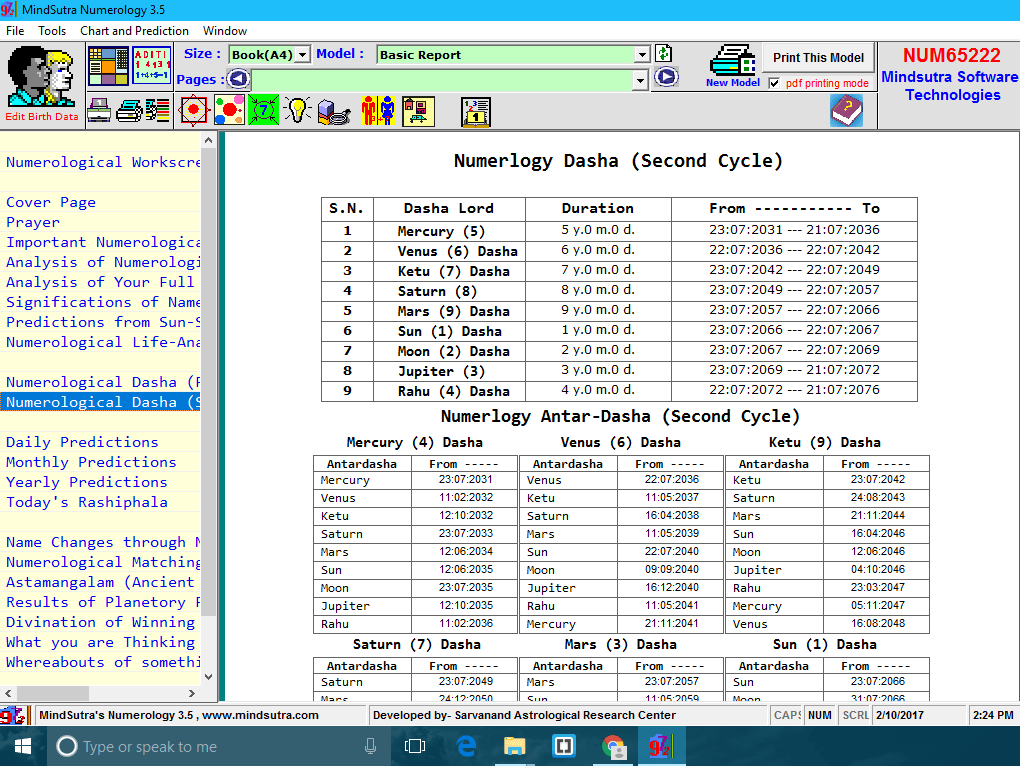Click Mercury (5) row in Dasha table
Viewport: 1020px width, 766px height.
click(619, 231)
